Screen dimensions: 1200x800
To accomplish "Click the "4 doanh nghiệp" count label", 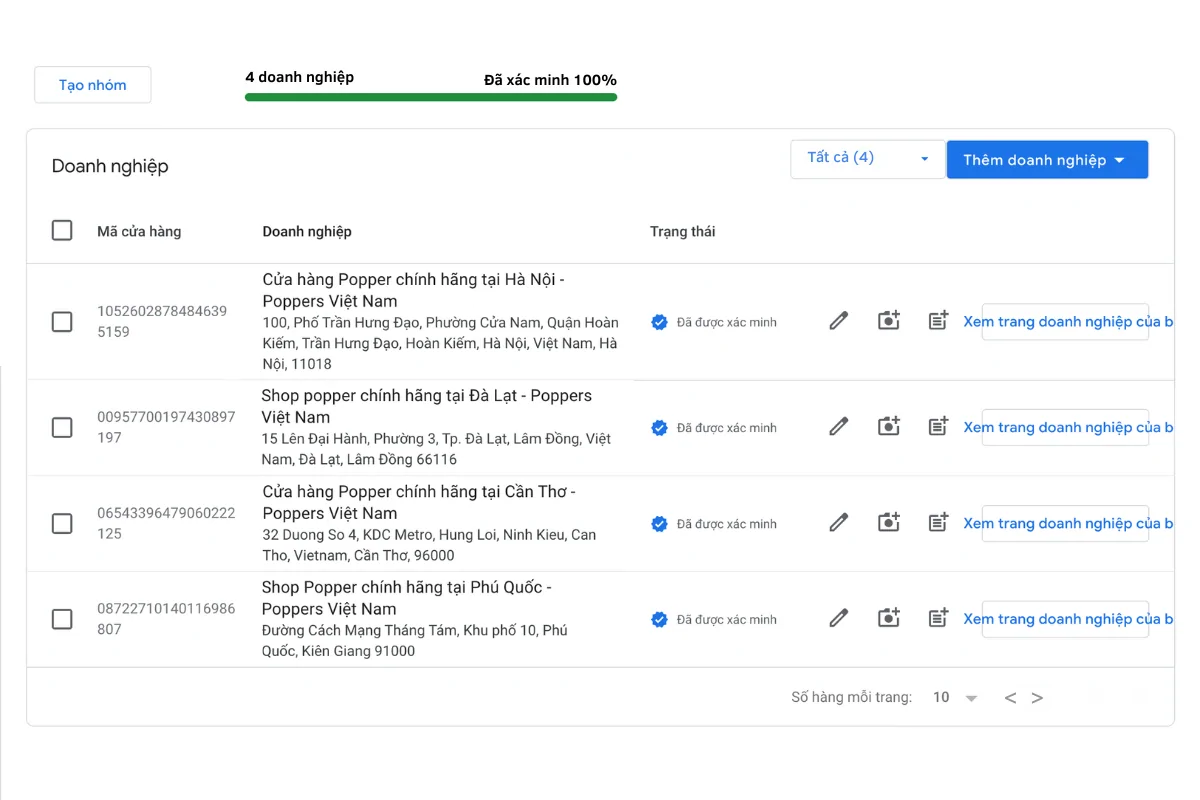I will (299, 77).
